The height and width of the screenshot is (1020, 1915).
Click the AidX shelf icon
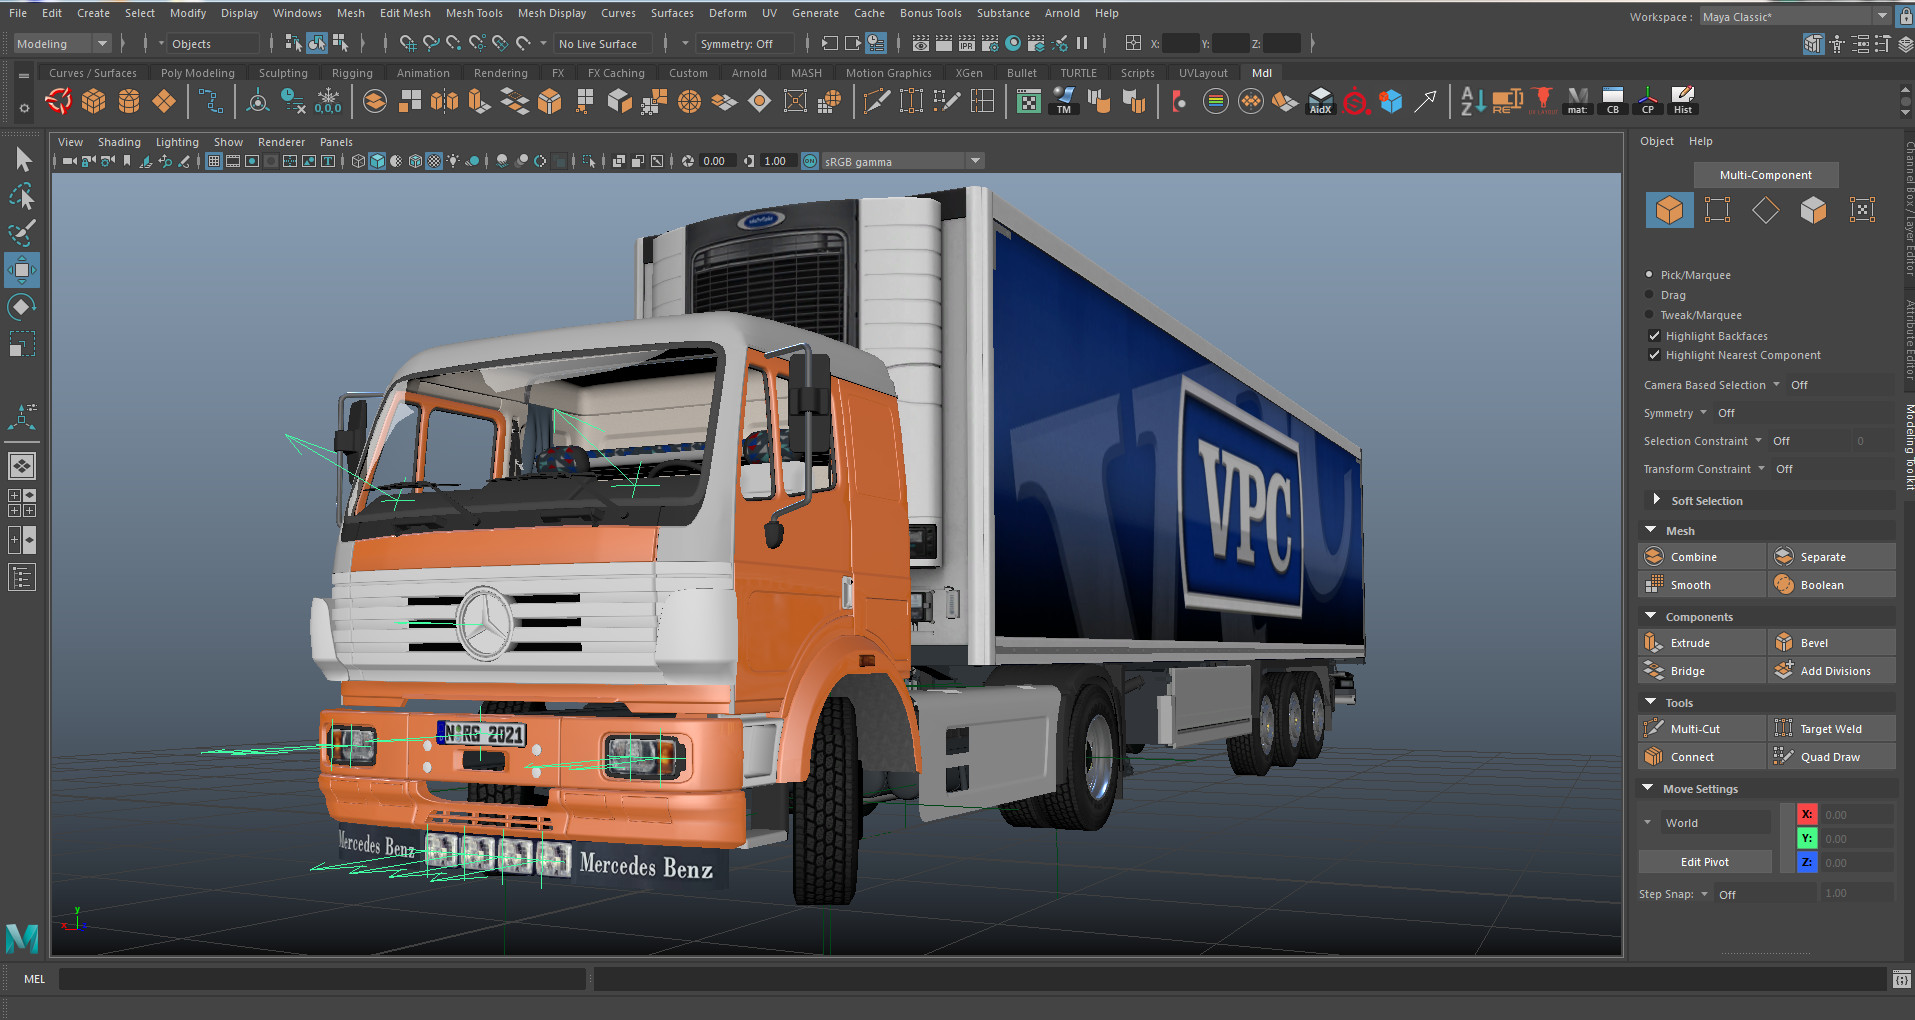coord(1320,101)
